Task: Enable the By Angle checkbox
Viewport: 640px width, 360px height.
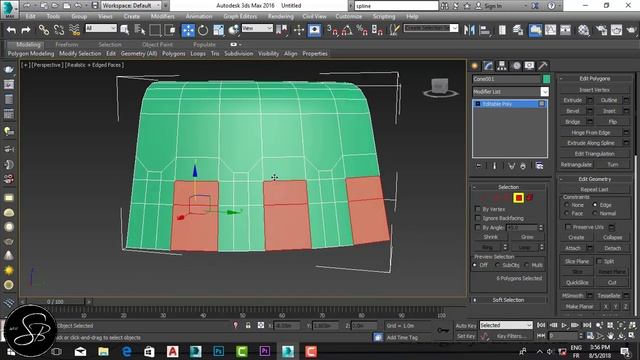Action: pos(478,227)
